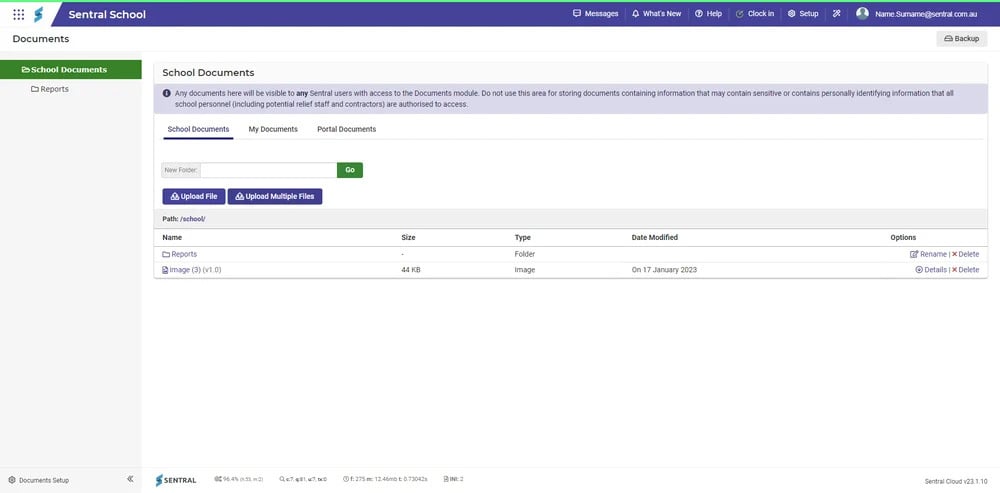Click the Upload File button
Image resolution: width=1000 pixels, height=493 pixels.
[x=194, y=196]
